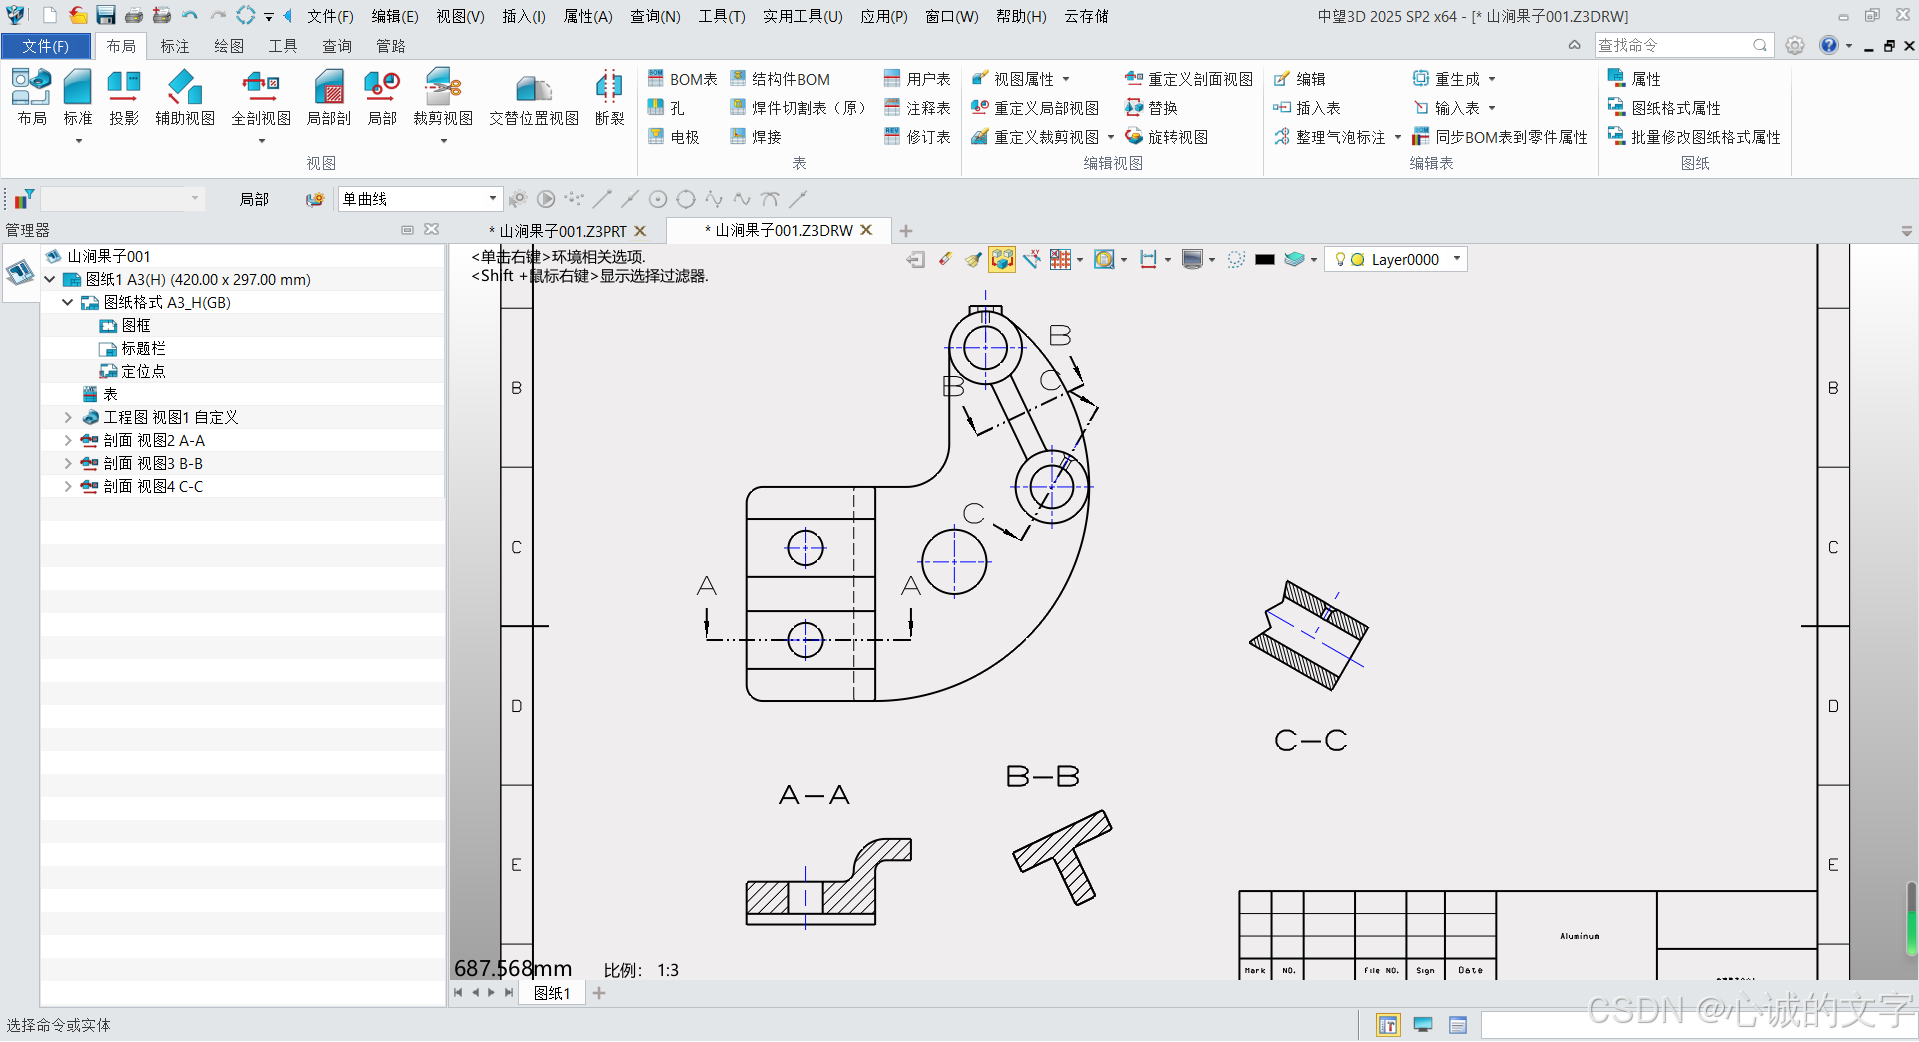The height and width of the screenshot is (1042, 1919).
Task: Toggle the selection filter icon with funnel
Action: (23, 199)
